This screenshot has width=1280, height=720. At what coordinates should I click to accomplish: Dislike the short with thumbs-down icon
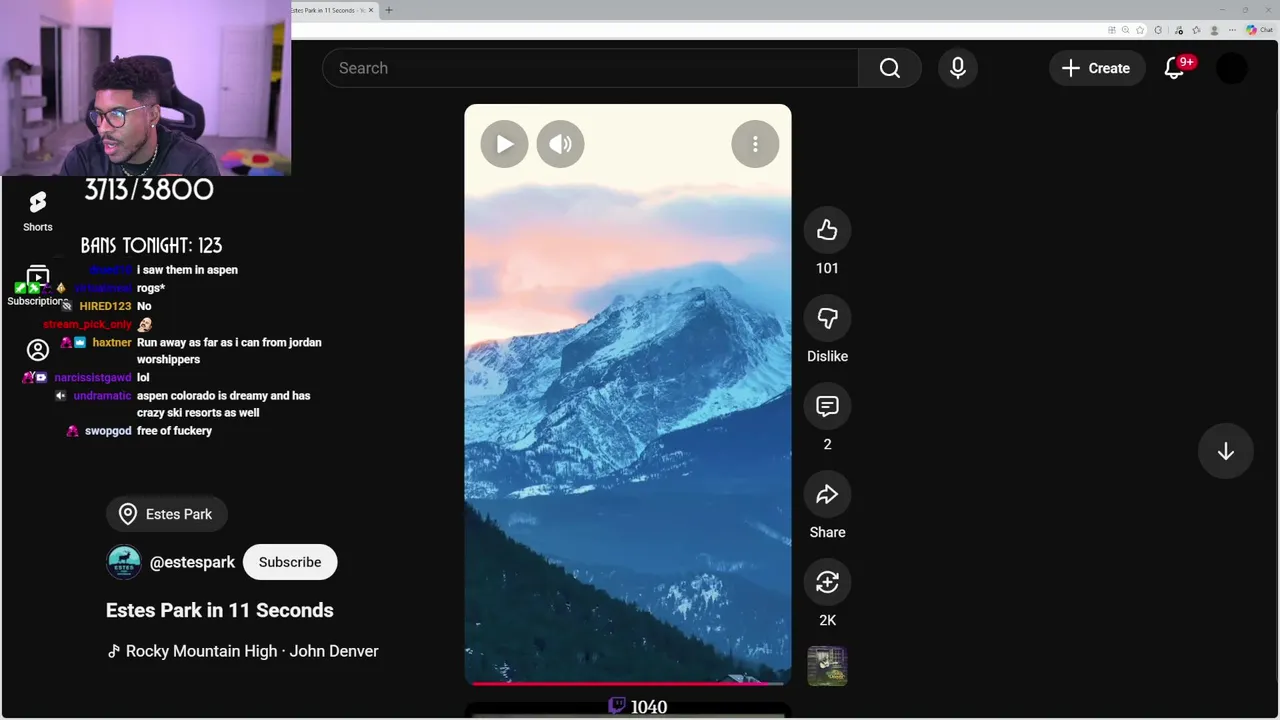click(x=827, y=318)
